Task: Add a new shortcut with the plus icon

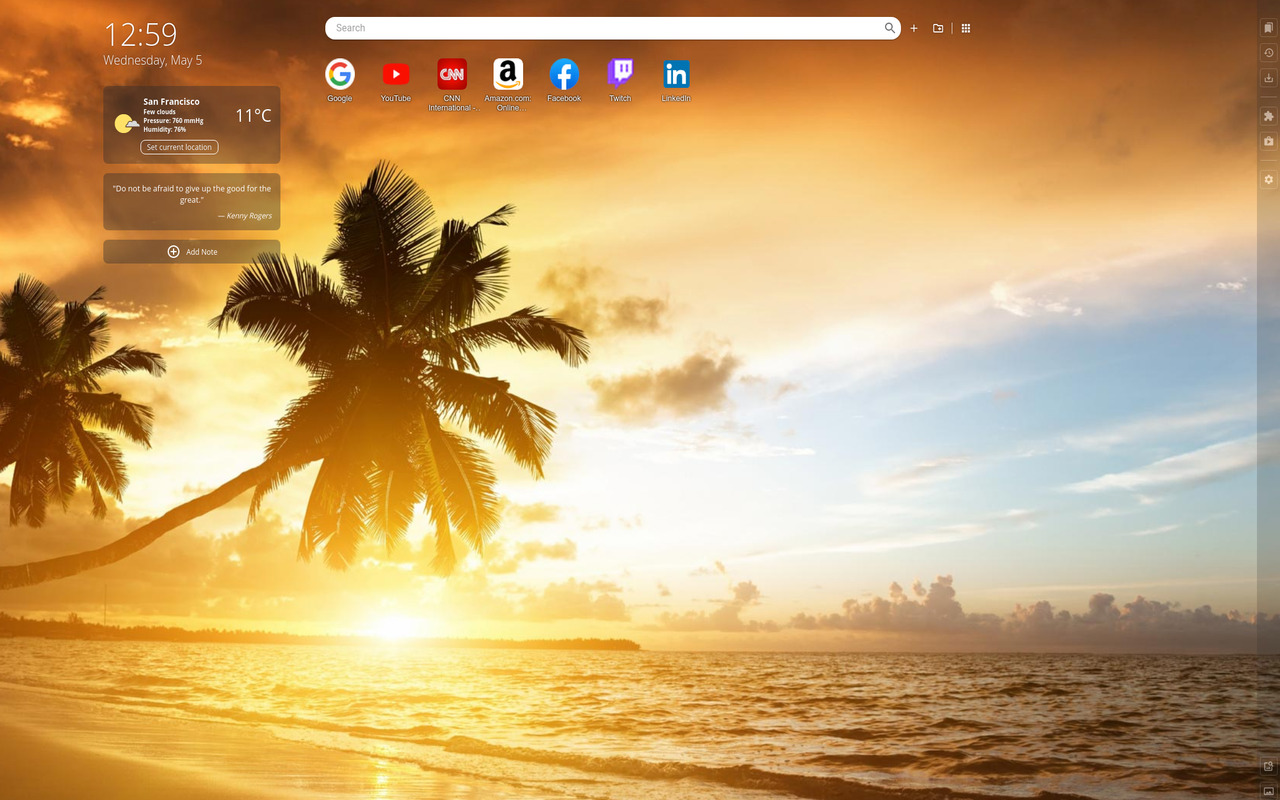Action: [913, 28]
